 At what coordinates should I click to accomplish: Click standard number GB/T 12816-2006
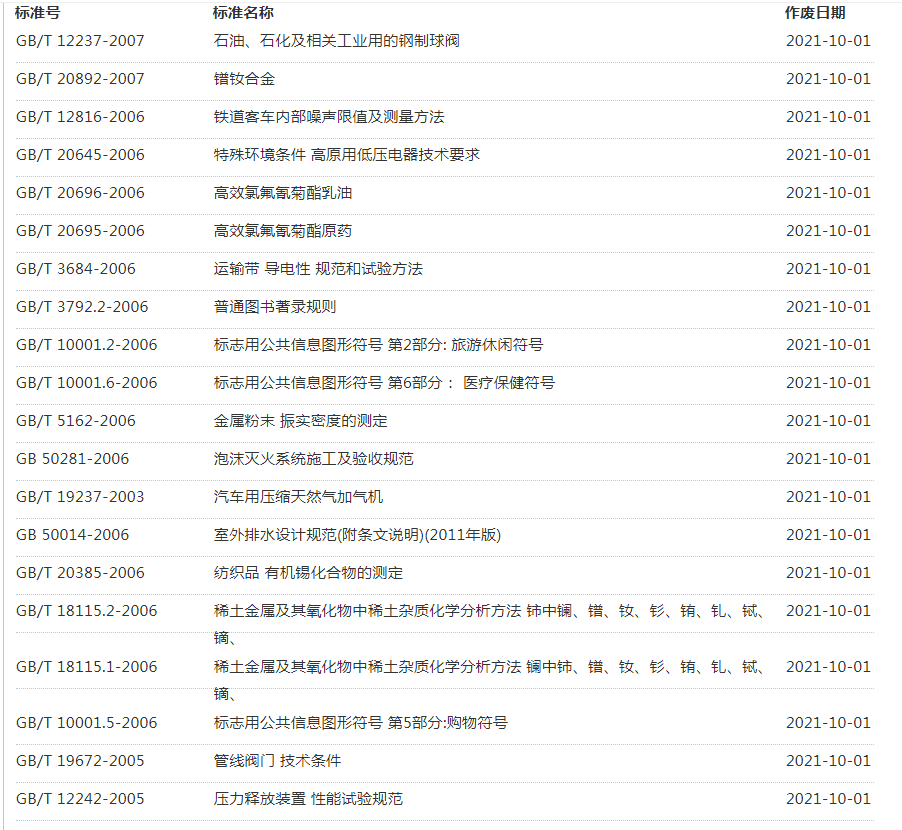(80, 117)
